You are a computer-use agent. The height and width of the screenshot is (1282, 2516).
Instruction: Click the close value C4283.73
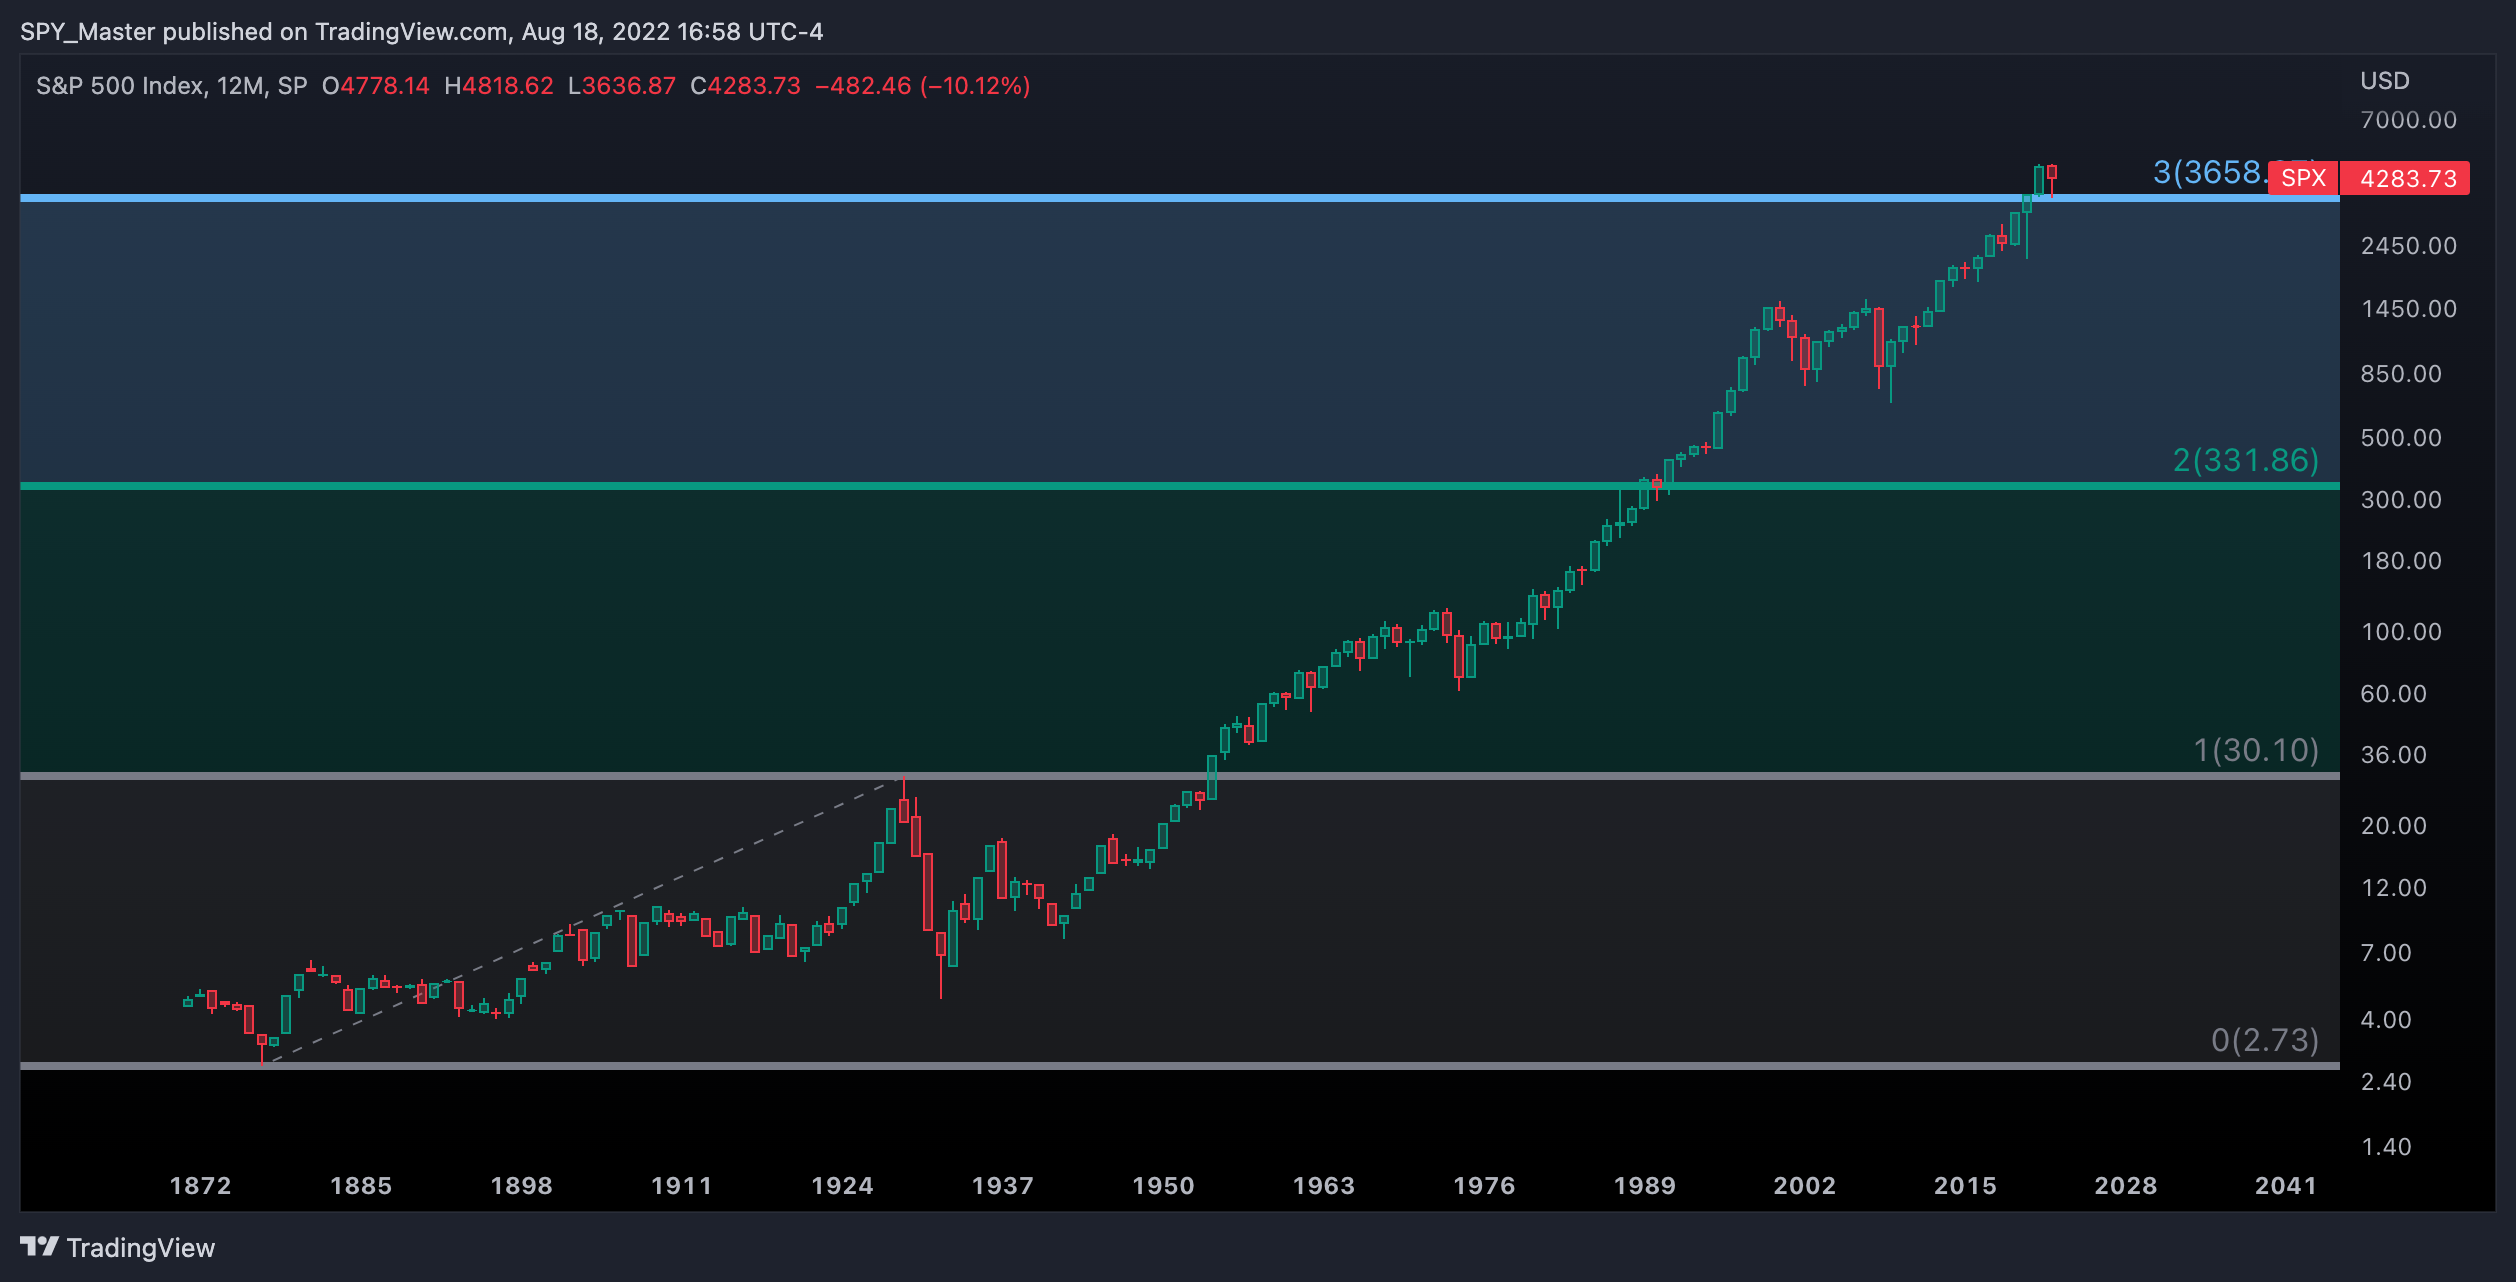point(746,86)
